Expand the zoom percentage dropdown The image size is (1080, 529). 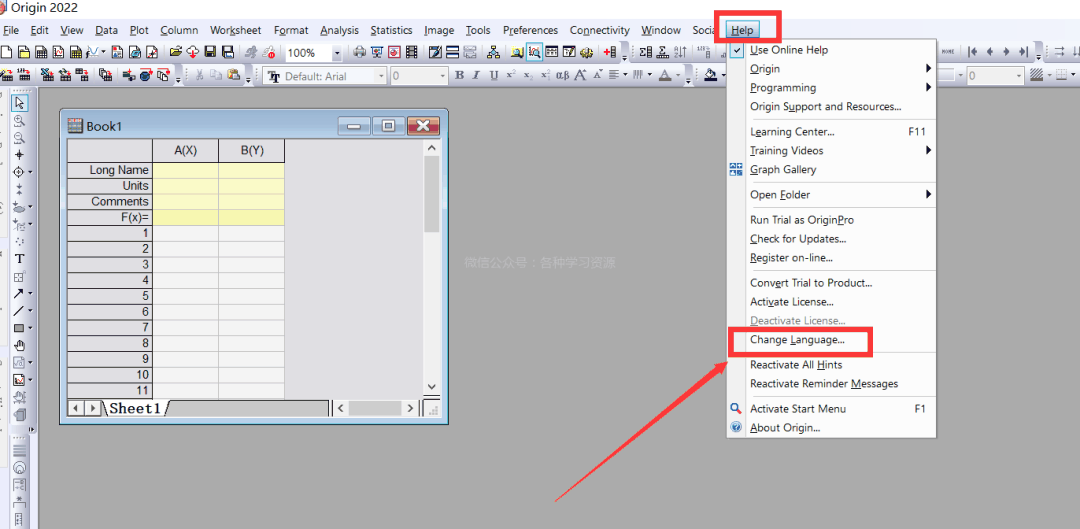(336, 53)
